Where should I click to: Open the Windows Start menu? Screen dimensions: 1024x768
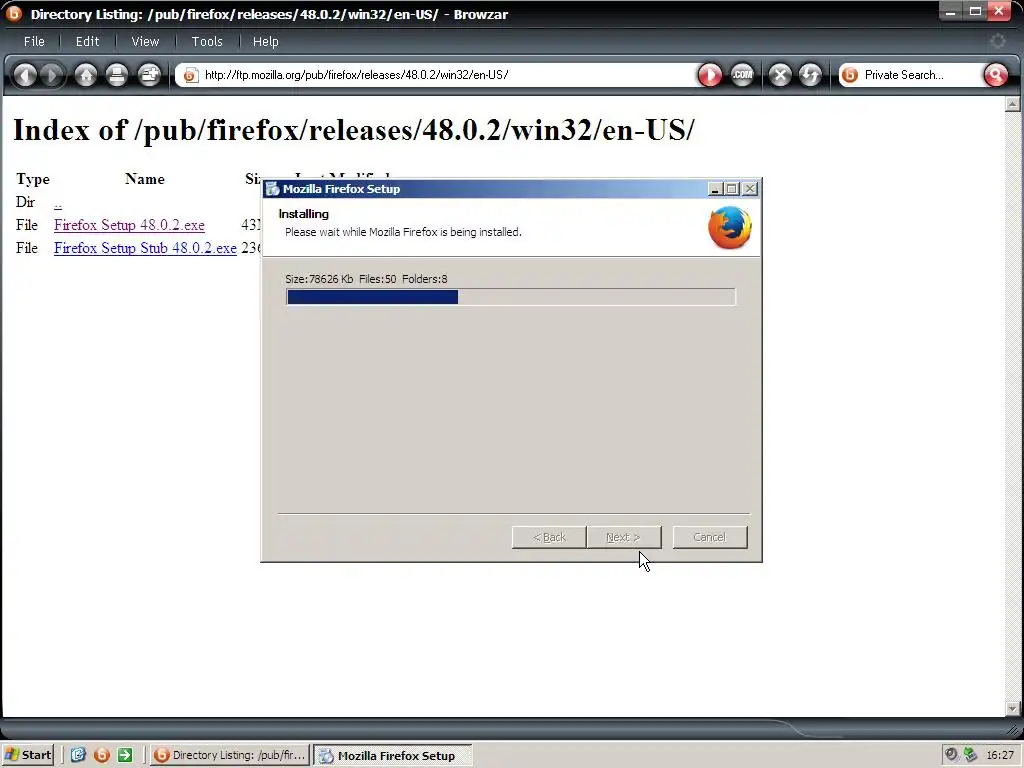(x=27, y=755)
